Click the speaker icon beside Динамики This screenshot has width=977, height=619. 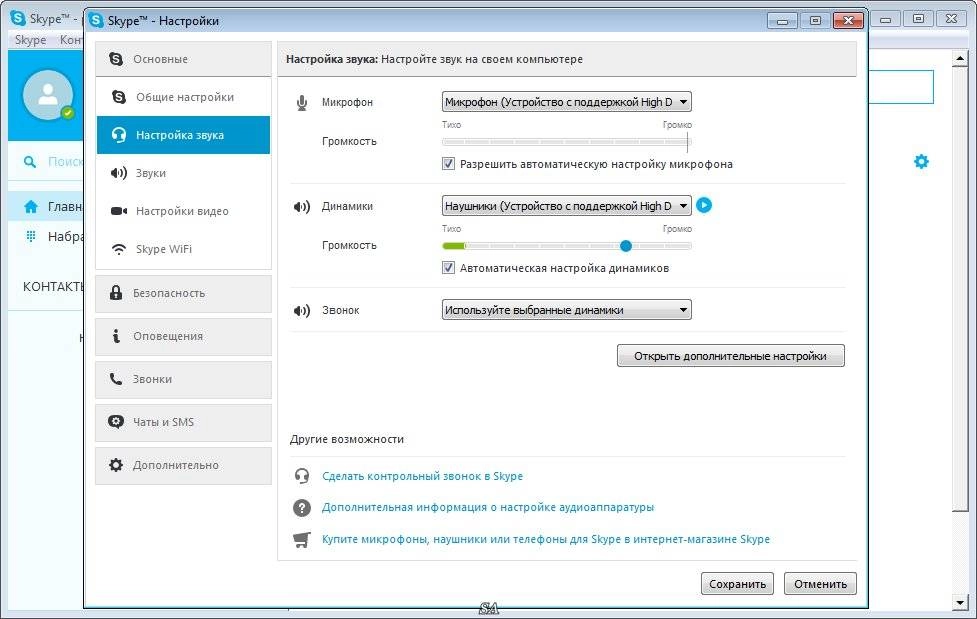tap(302, 206)
